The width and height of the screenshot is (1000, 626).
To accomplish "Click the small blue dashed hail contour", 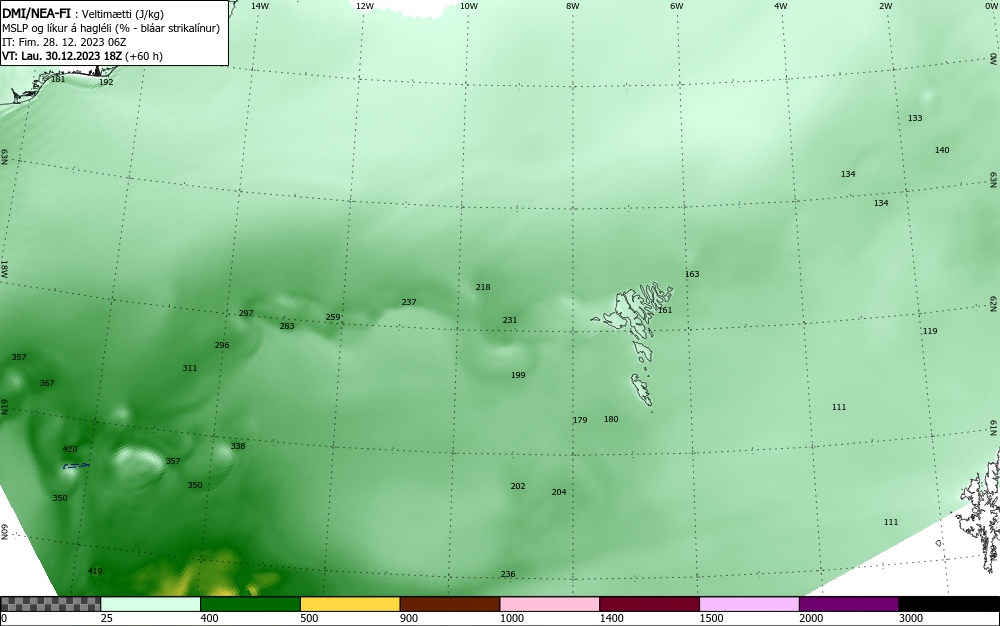I will point(76,466).
